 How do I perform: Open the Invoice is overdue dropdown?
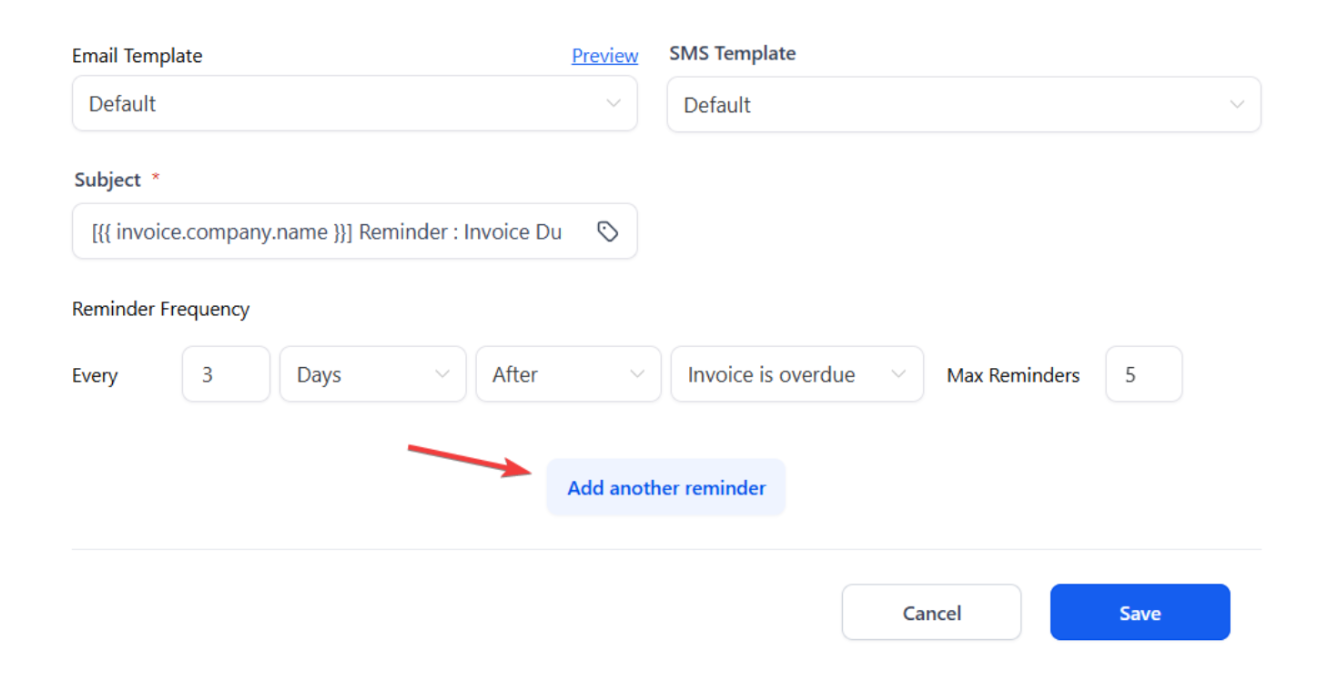[796, 375]
